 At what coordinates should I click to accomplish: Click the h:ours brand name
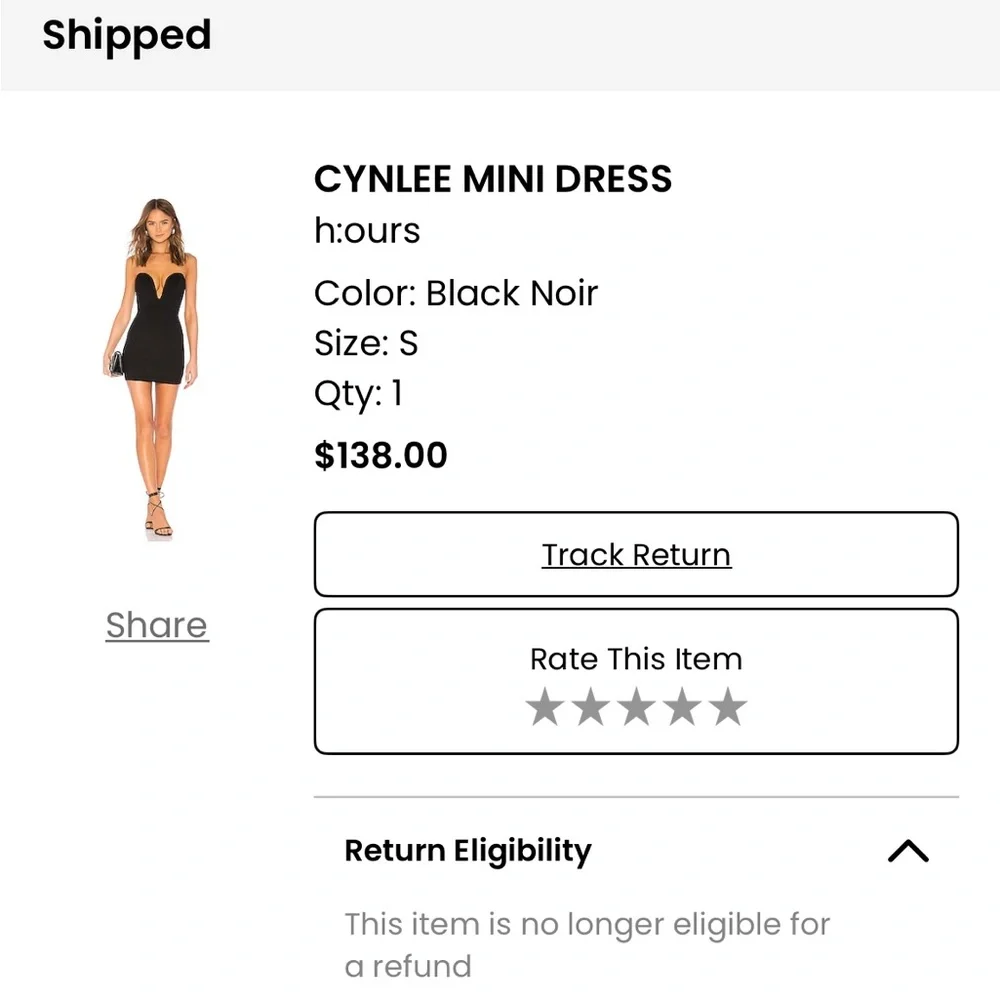(x=367, y=231)
